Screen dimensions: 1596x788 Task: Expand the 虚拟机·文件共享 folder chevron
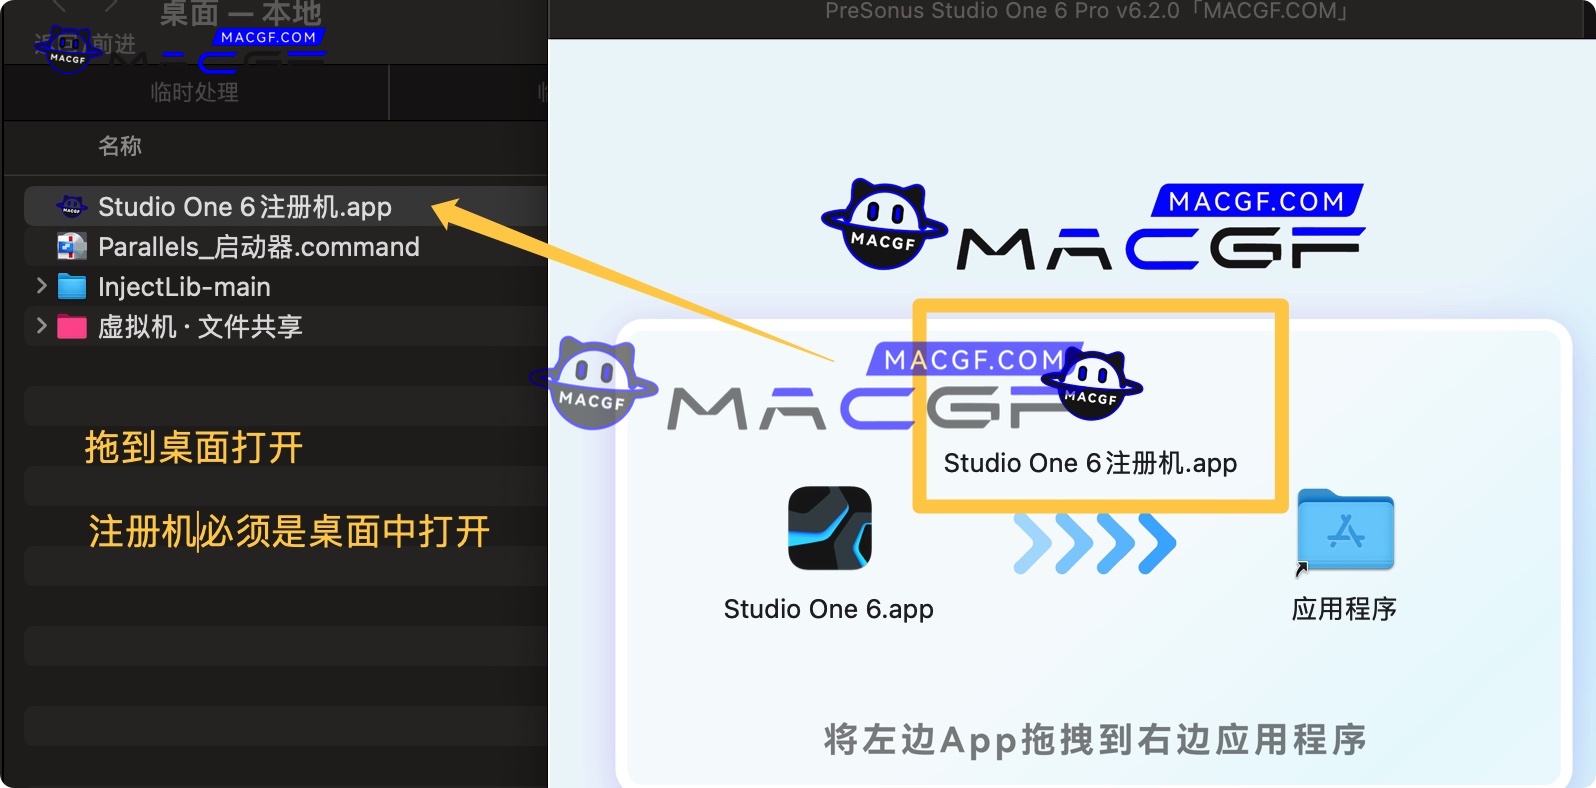tap(41, 326)
